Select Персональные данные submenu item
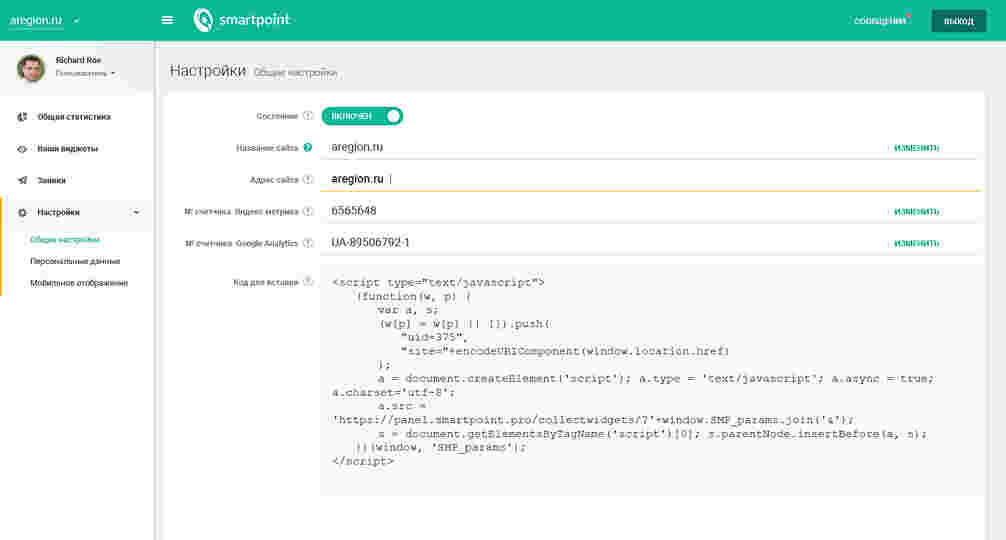1006x540 pixels. pos(75,261)
